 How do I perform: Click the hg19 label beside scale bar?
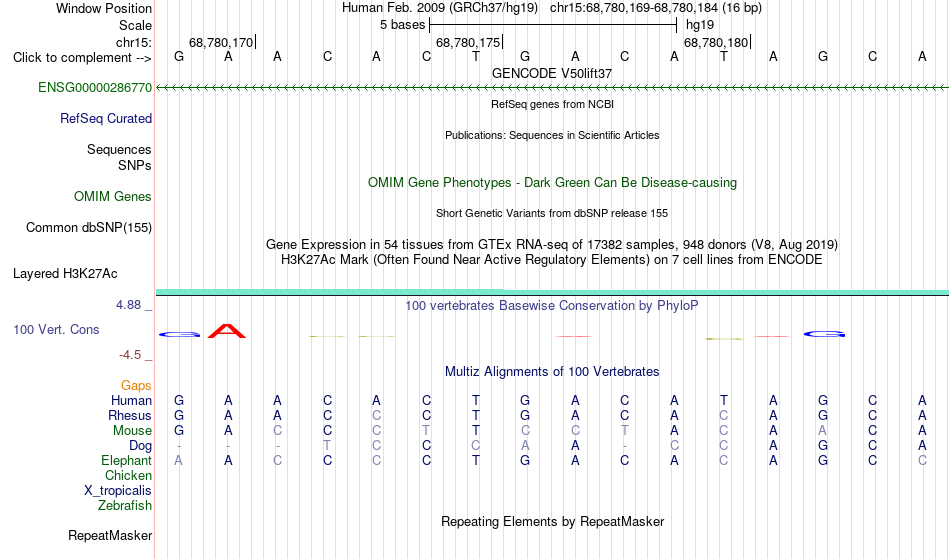coord(700,25)
